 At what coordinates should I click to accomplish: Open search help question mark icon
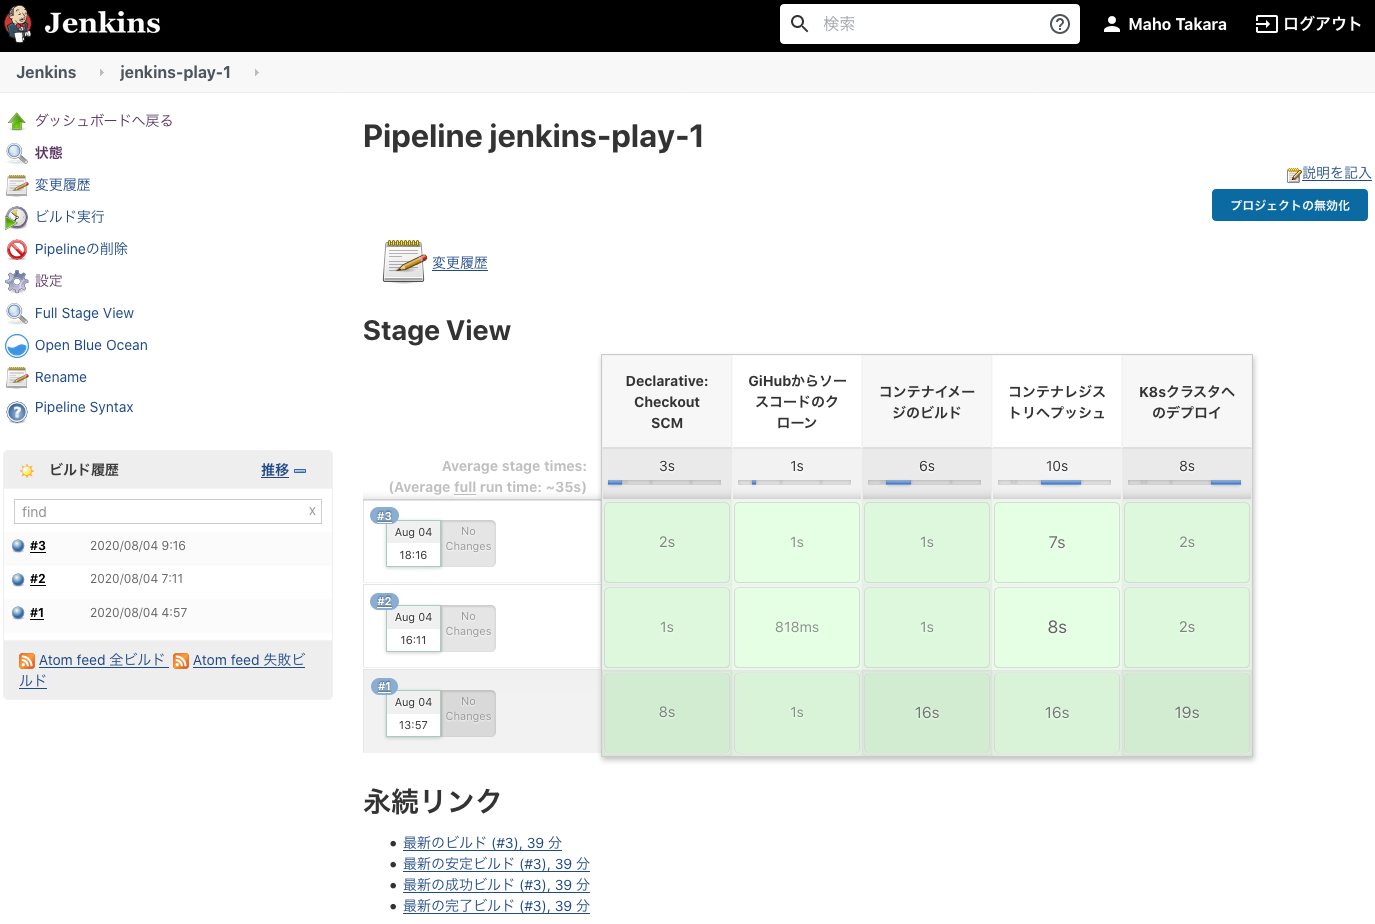click(1060, 24)
